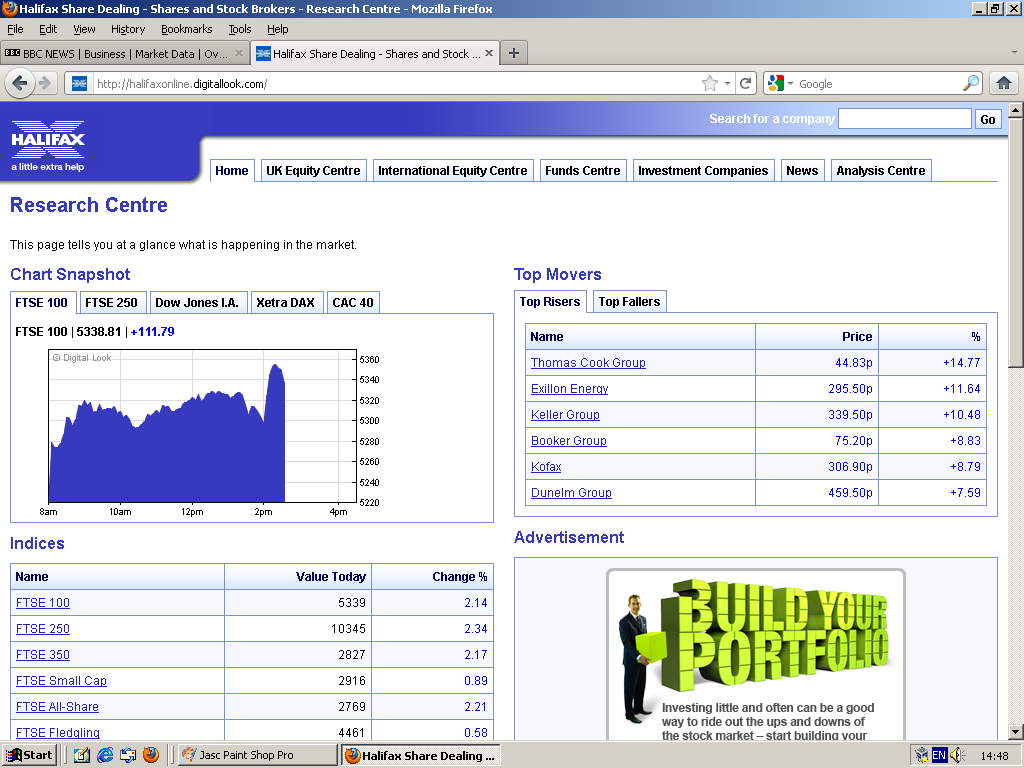Open the View menu
The image size is (1024, 768).
84,29
